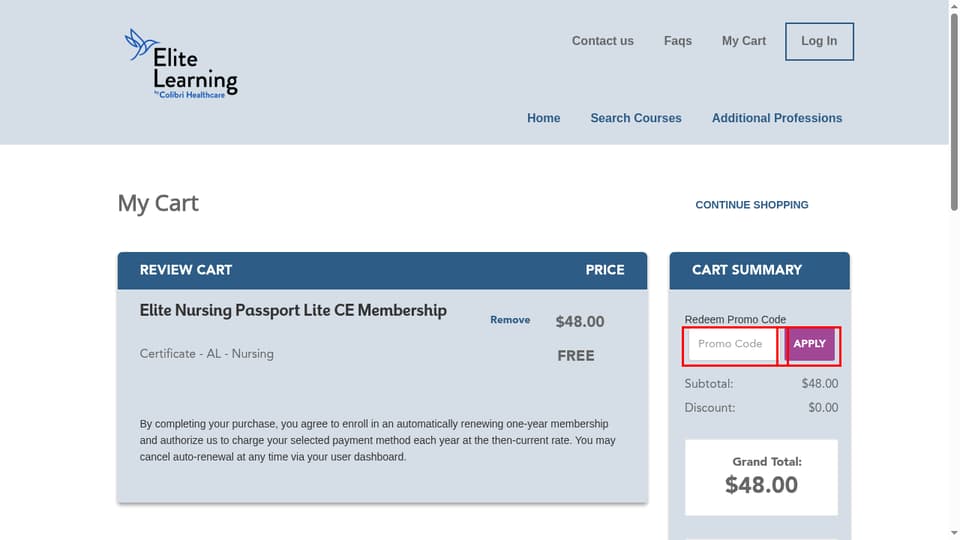Click the Apply promo code button
The image size is (960, 540).
click(x=809, y=344)
